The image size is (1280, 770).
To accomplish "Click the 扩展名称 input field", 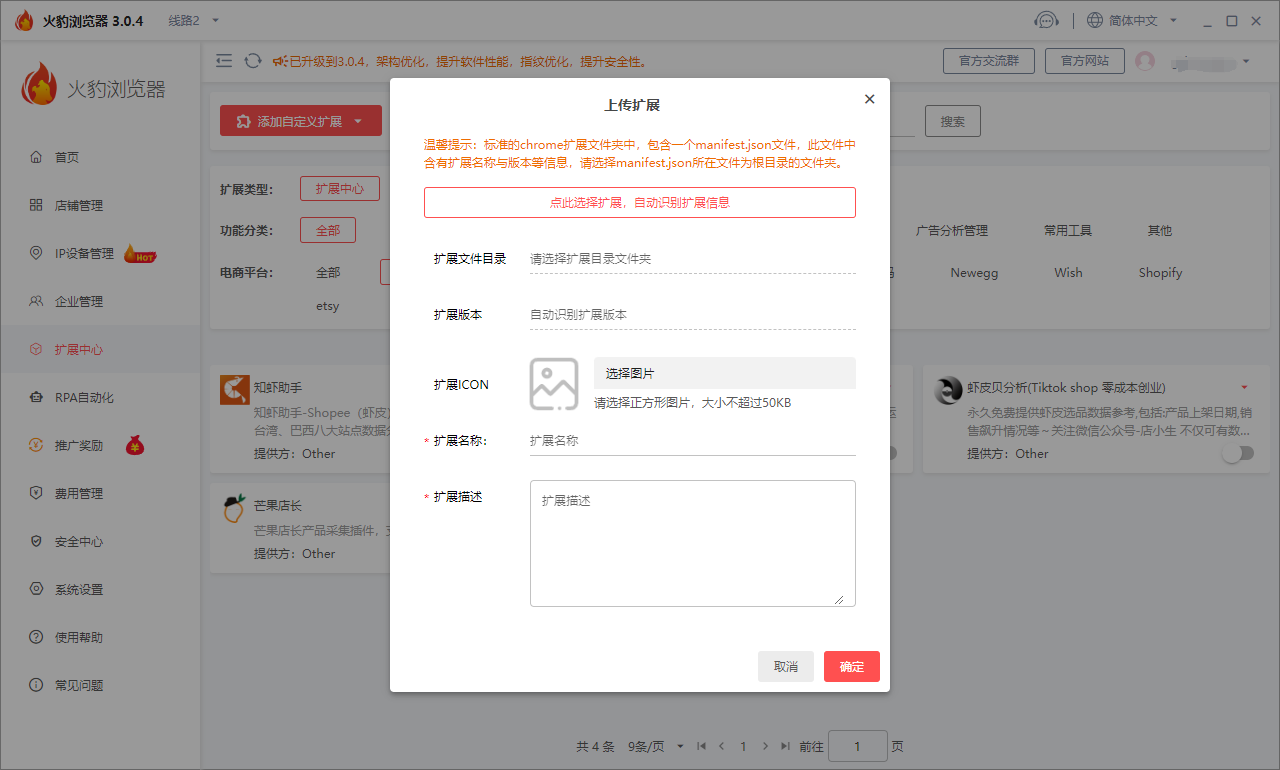I will [692, 440].
